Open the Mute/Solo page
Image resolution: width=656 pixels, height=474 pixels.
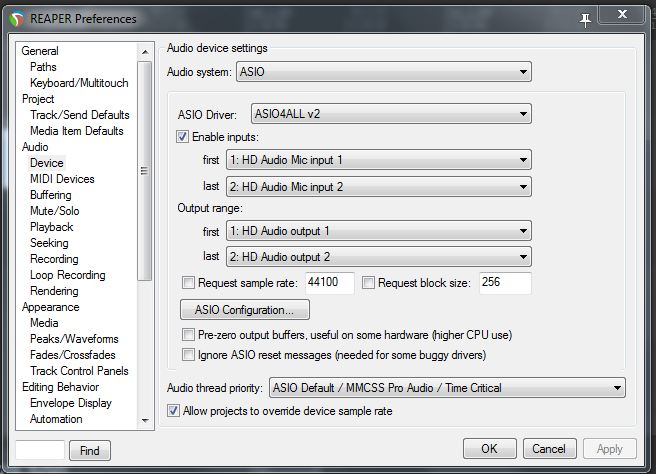pyautogui.click(x=54, y=211)
